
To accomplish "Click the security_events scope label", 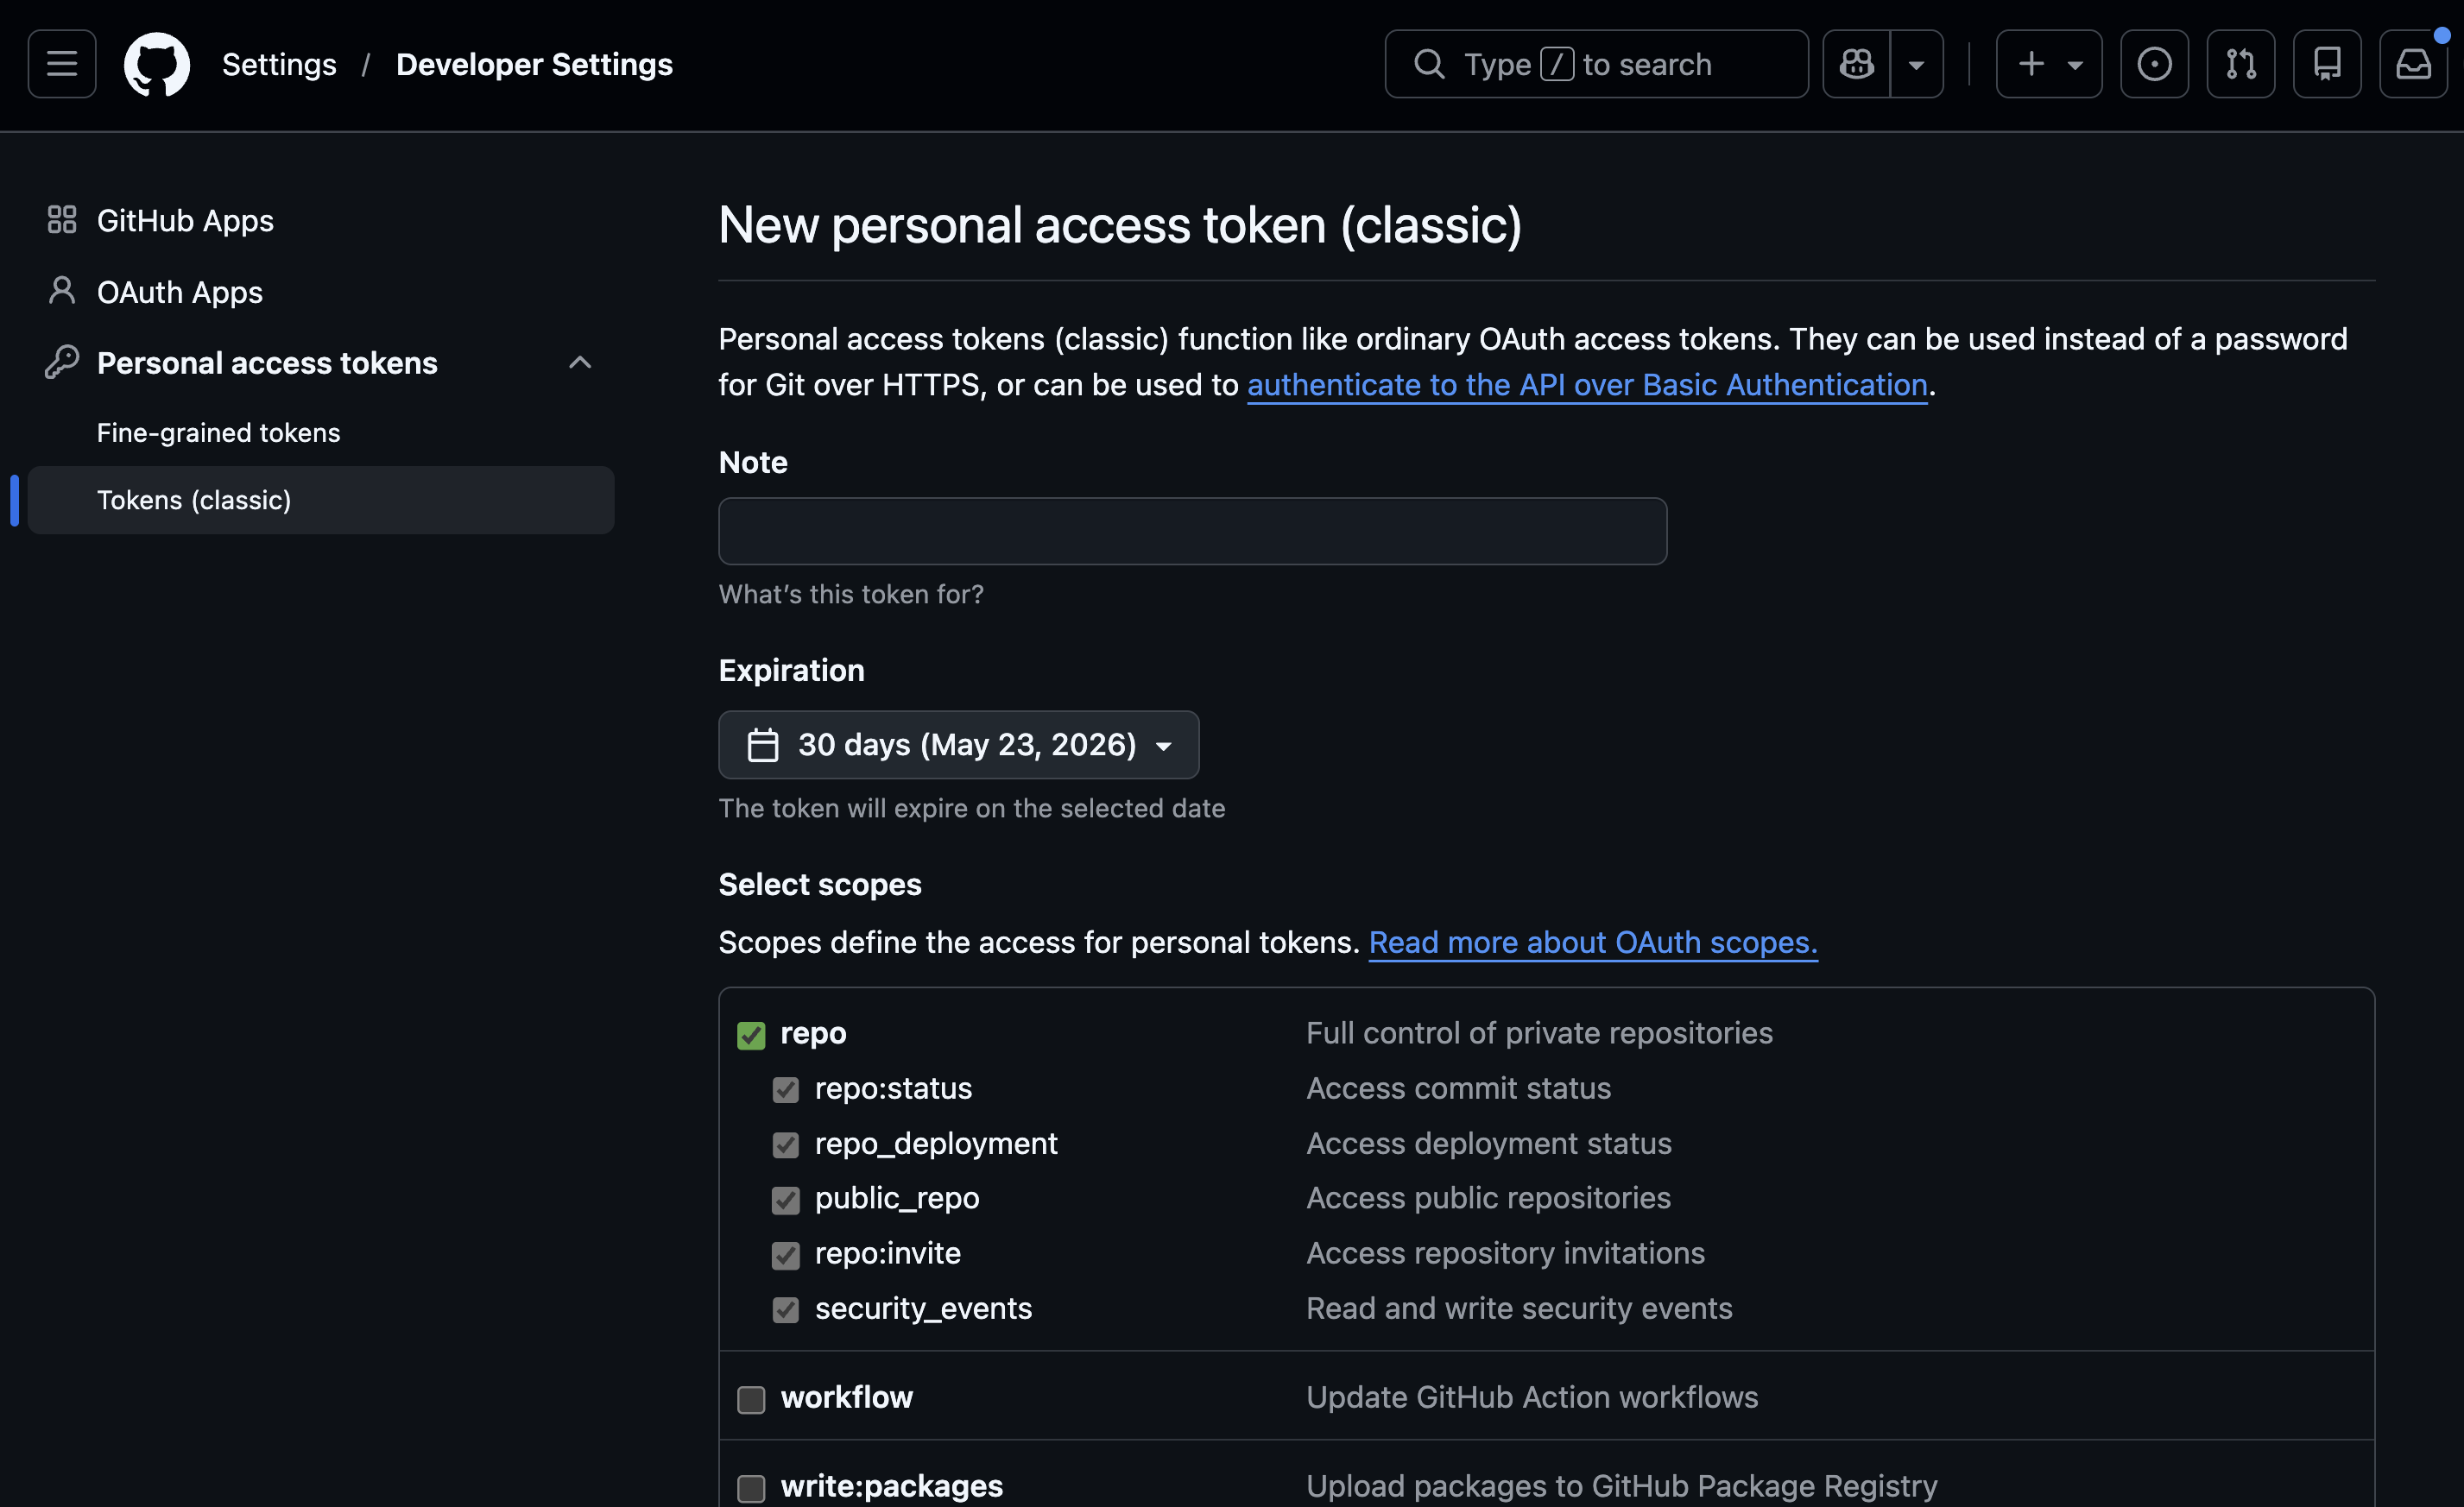I will (x=923, y=1308).
